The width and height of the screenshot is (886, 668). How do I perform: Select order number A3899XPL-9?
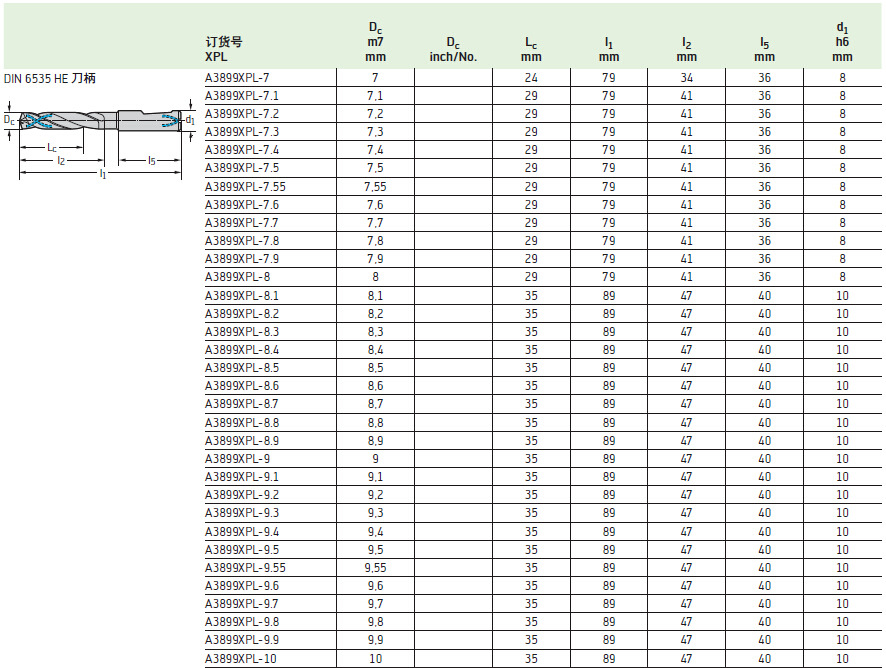(x=237, y=459)
